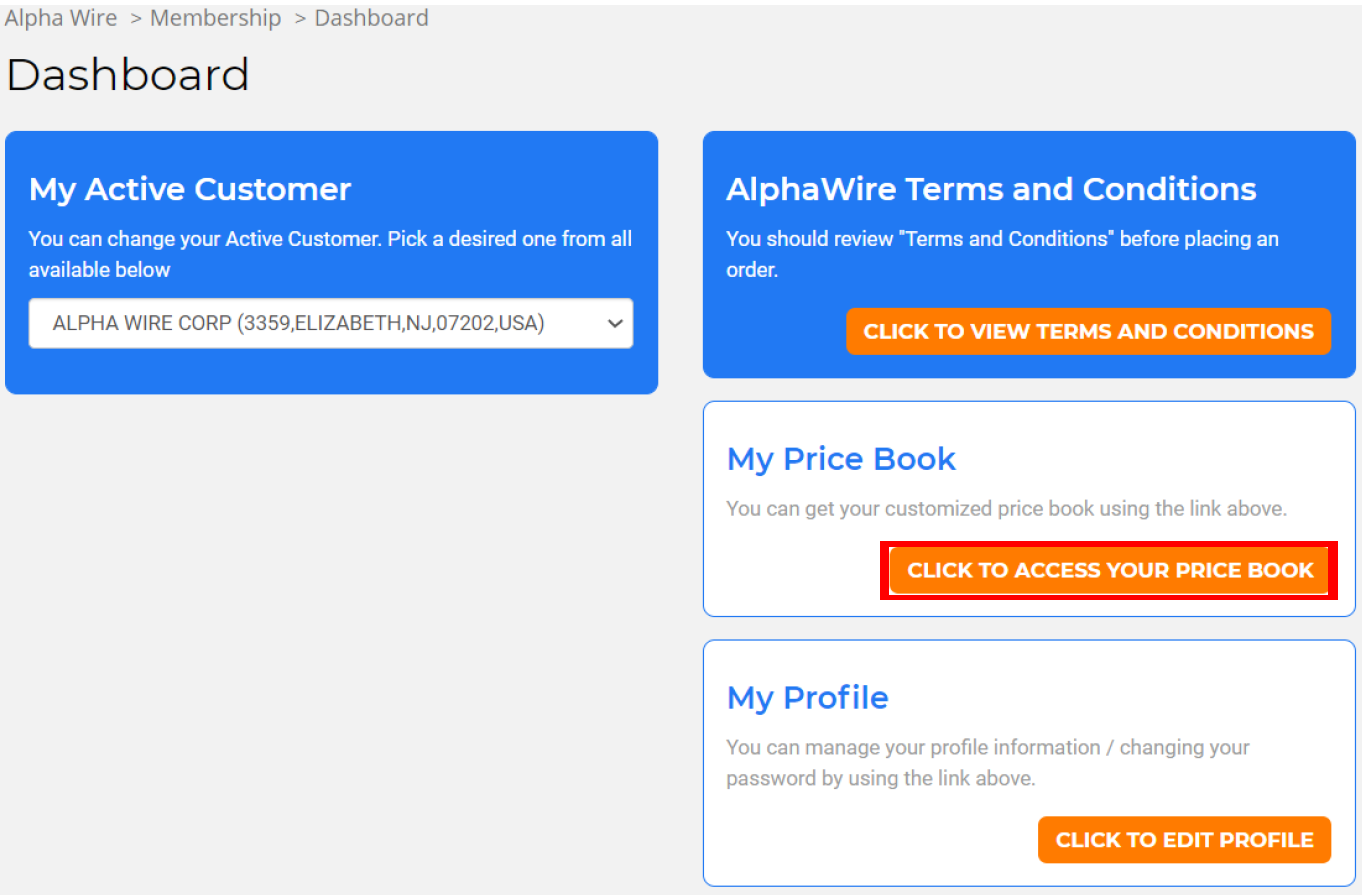Click the first breadcrumb separator arrow

(x=136, y=18)
